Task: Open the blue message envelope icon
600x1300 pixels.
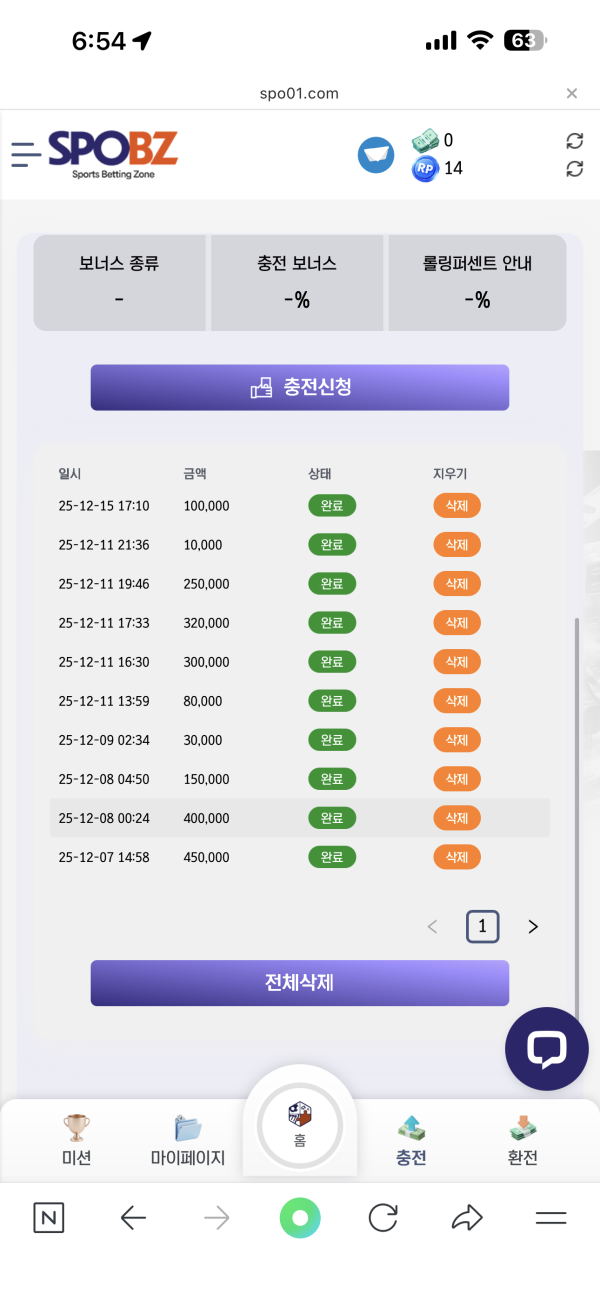Action: click(x=376, y=155)
